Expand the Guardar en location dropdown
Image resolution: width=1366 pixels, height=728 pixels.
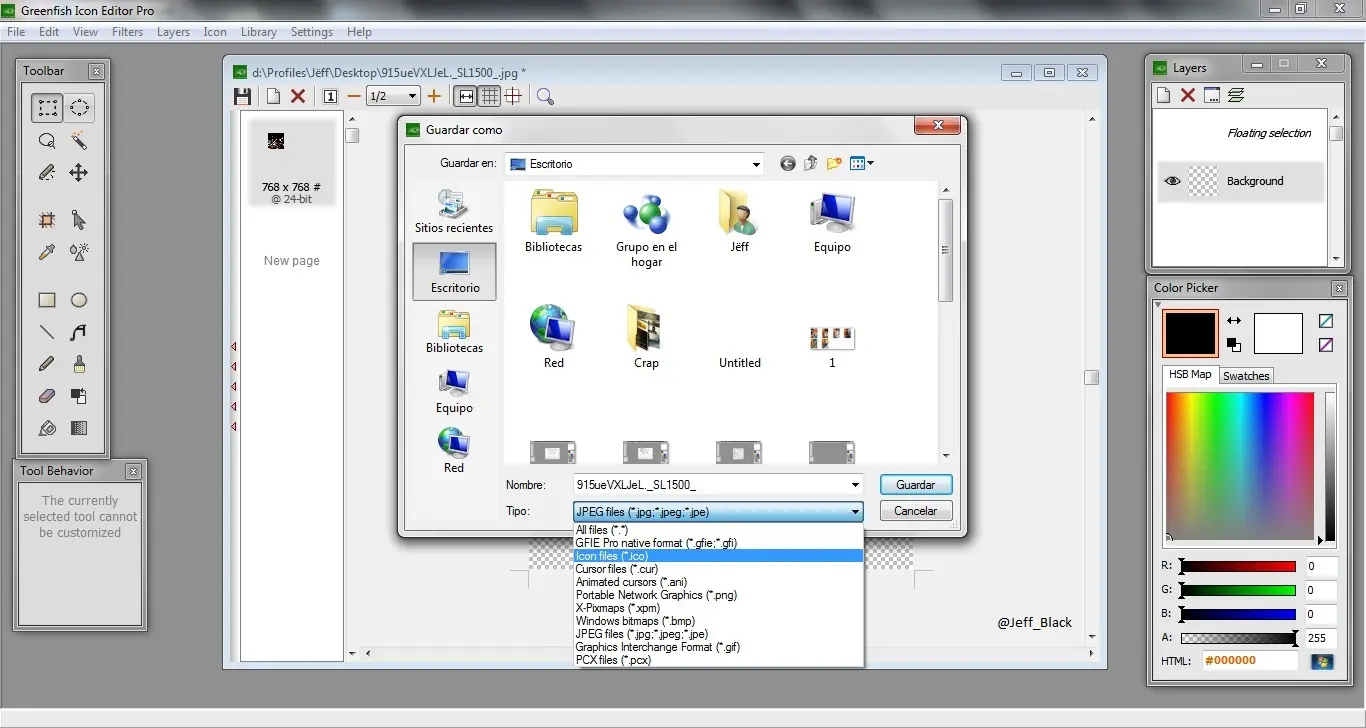(x=756, y=164)
